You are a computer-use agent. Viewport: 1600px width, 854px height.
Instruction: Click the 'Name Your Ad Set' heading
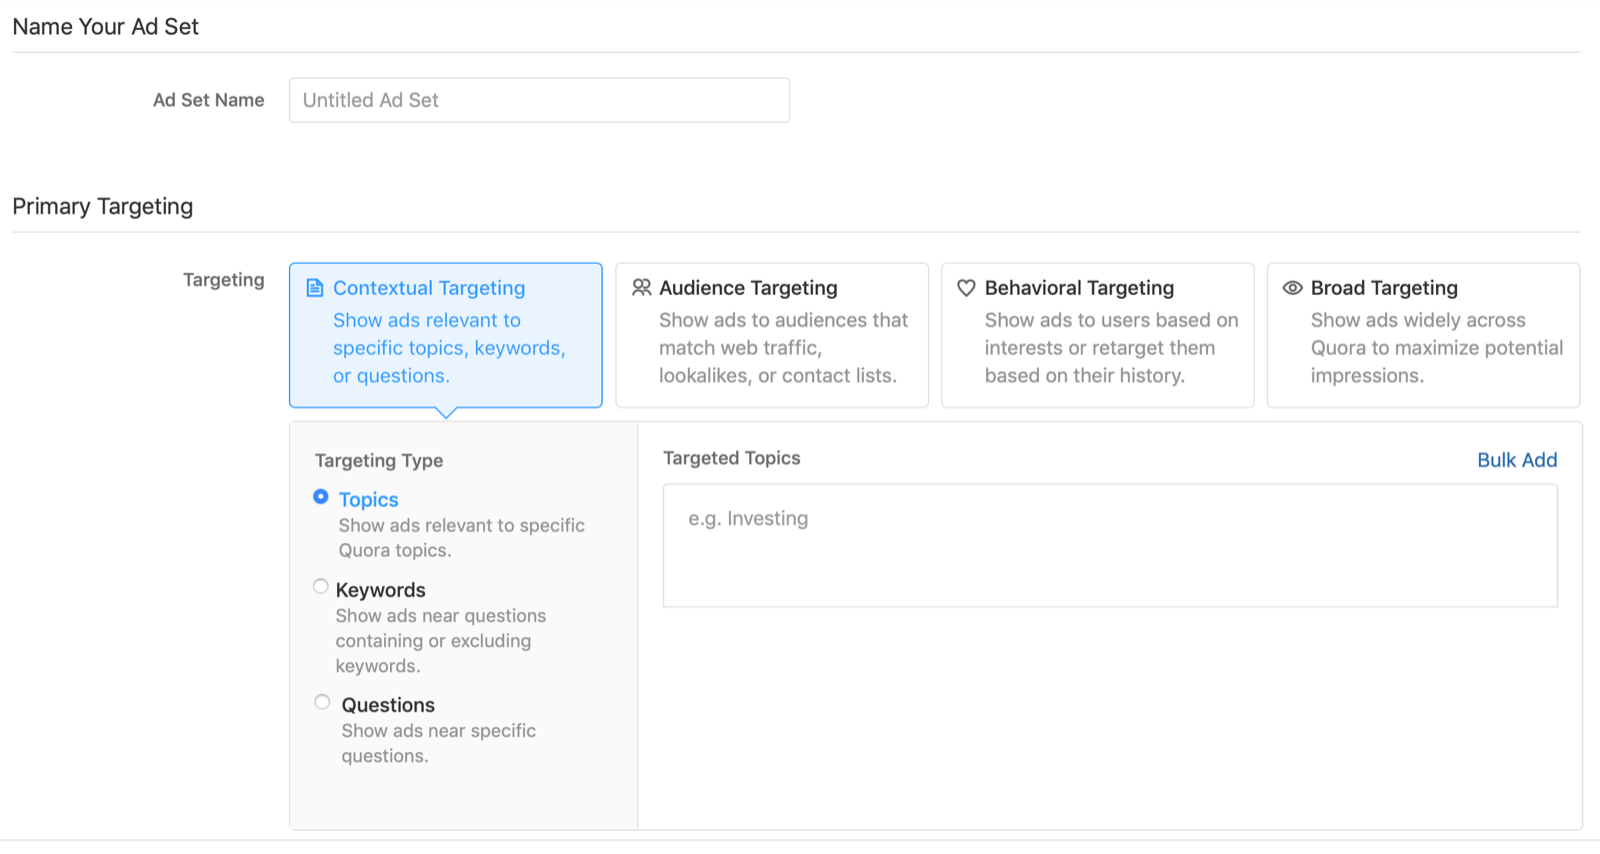pos(105,27)
